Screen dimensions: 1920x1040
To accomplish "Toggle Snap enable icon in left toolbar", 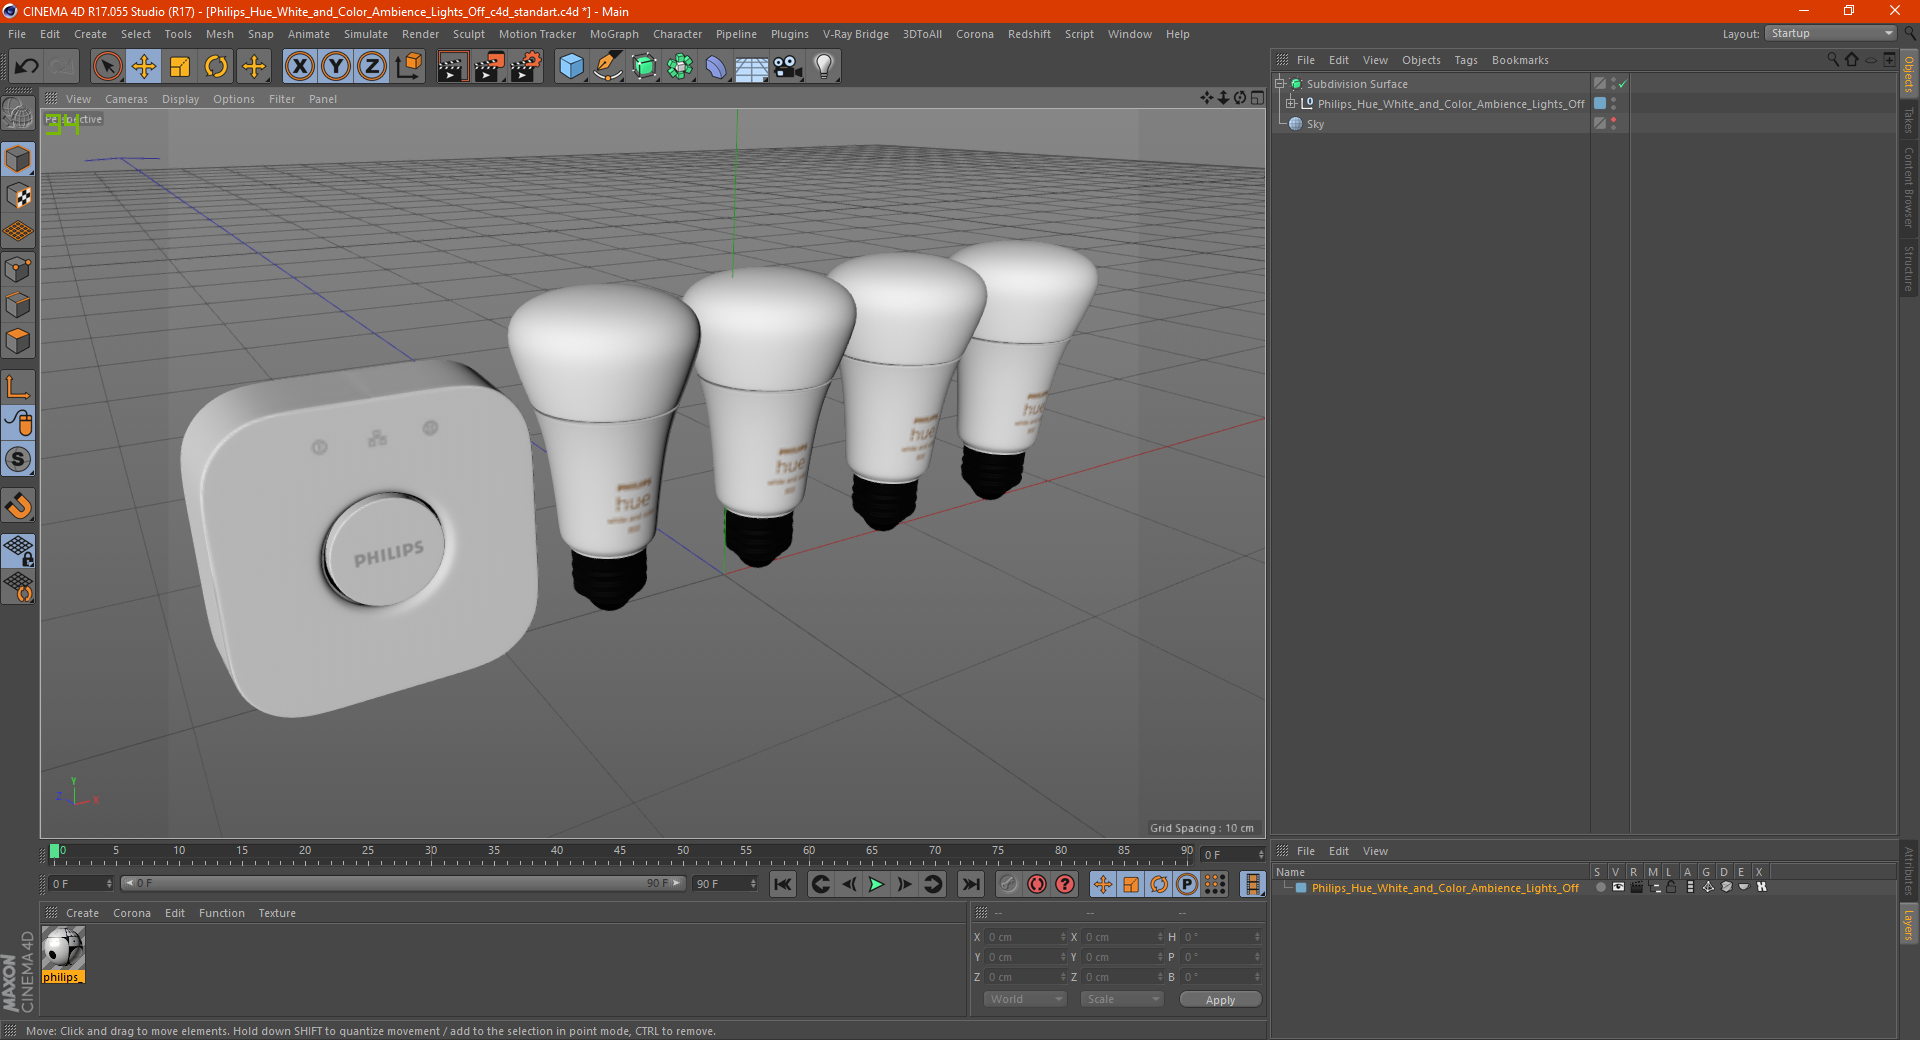I will 18,459.
